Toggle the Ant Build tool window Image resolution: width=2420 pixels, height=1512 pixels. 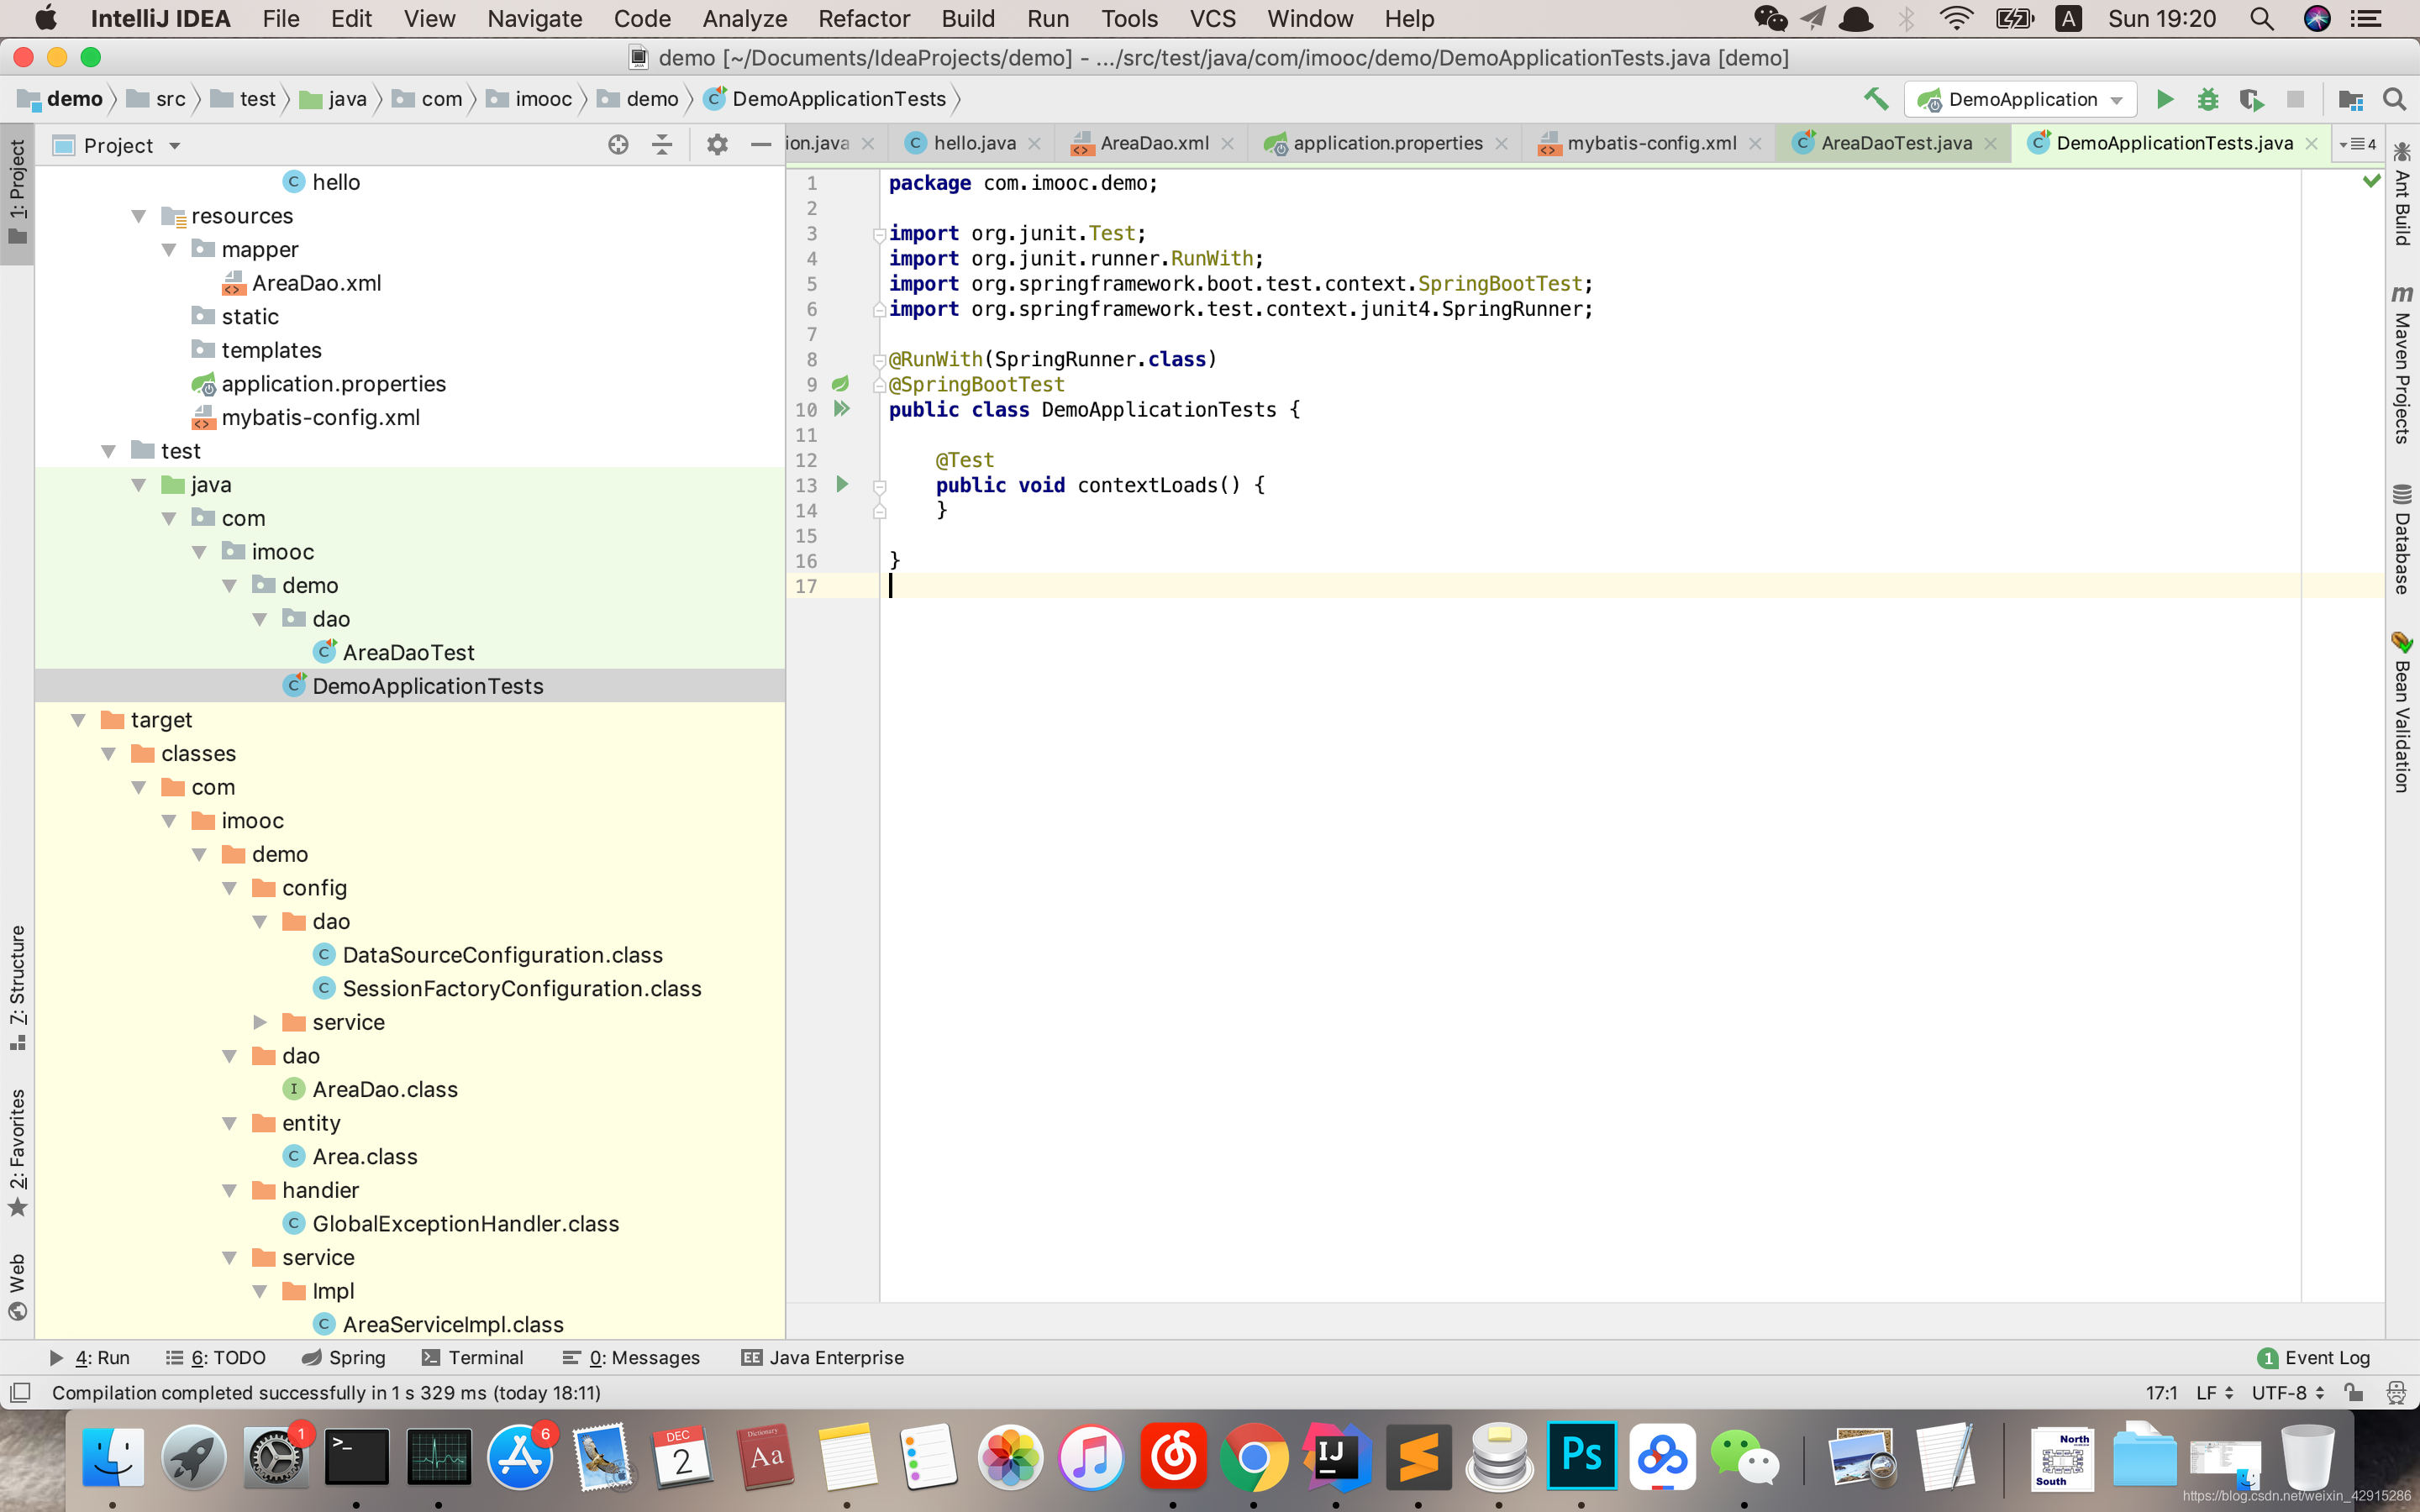(2402, 195)
